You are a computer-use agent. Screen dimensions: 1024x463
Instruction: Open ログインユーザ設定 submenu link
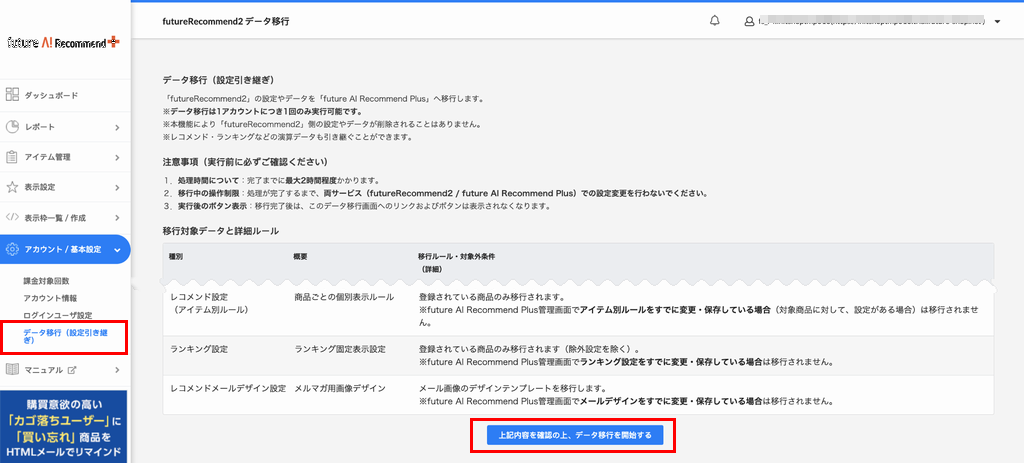point(57,315)
